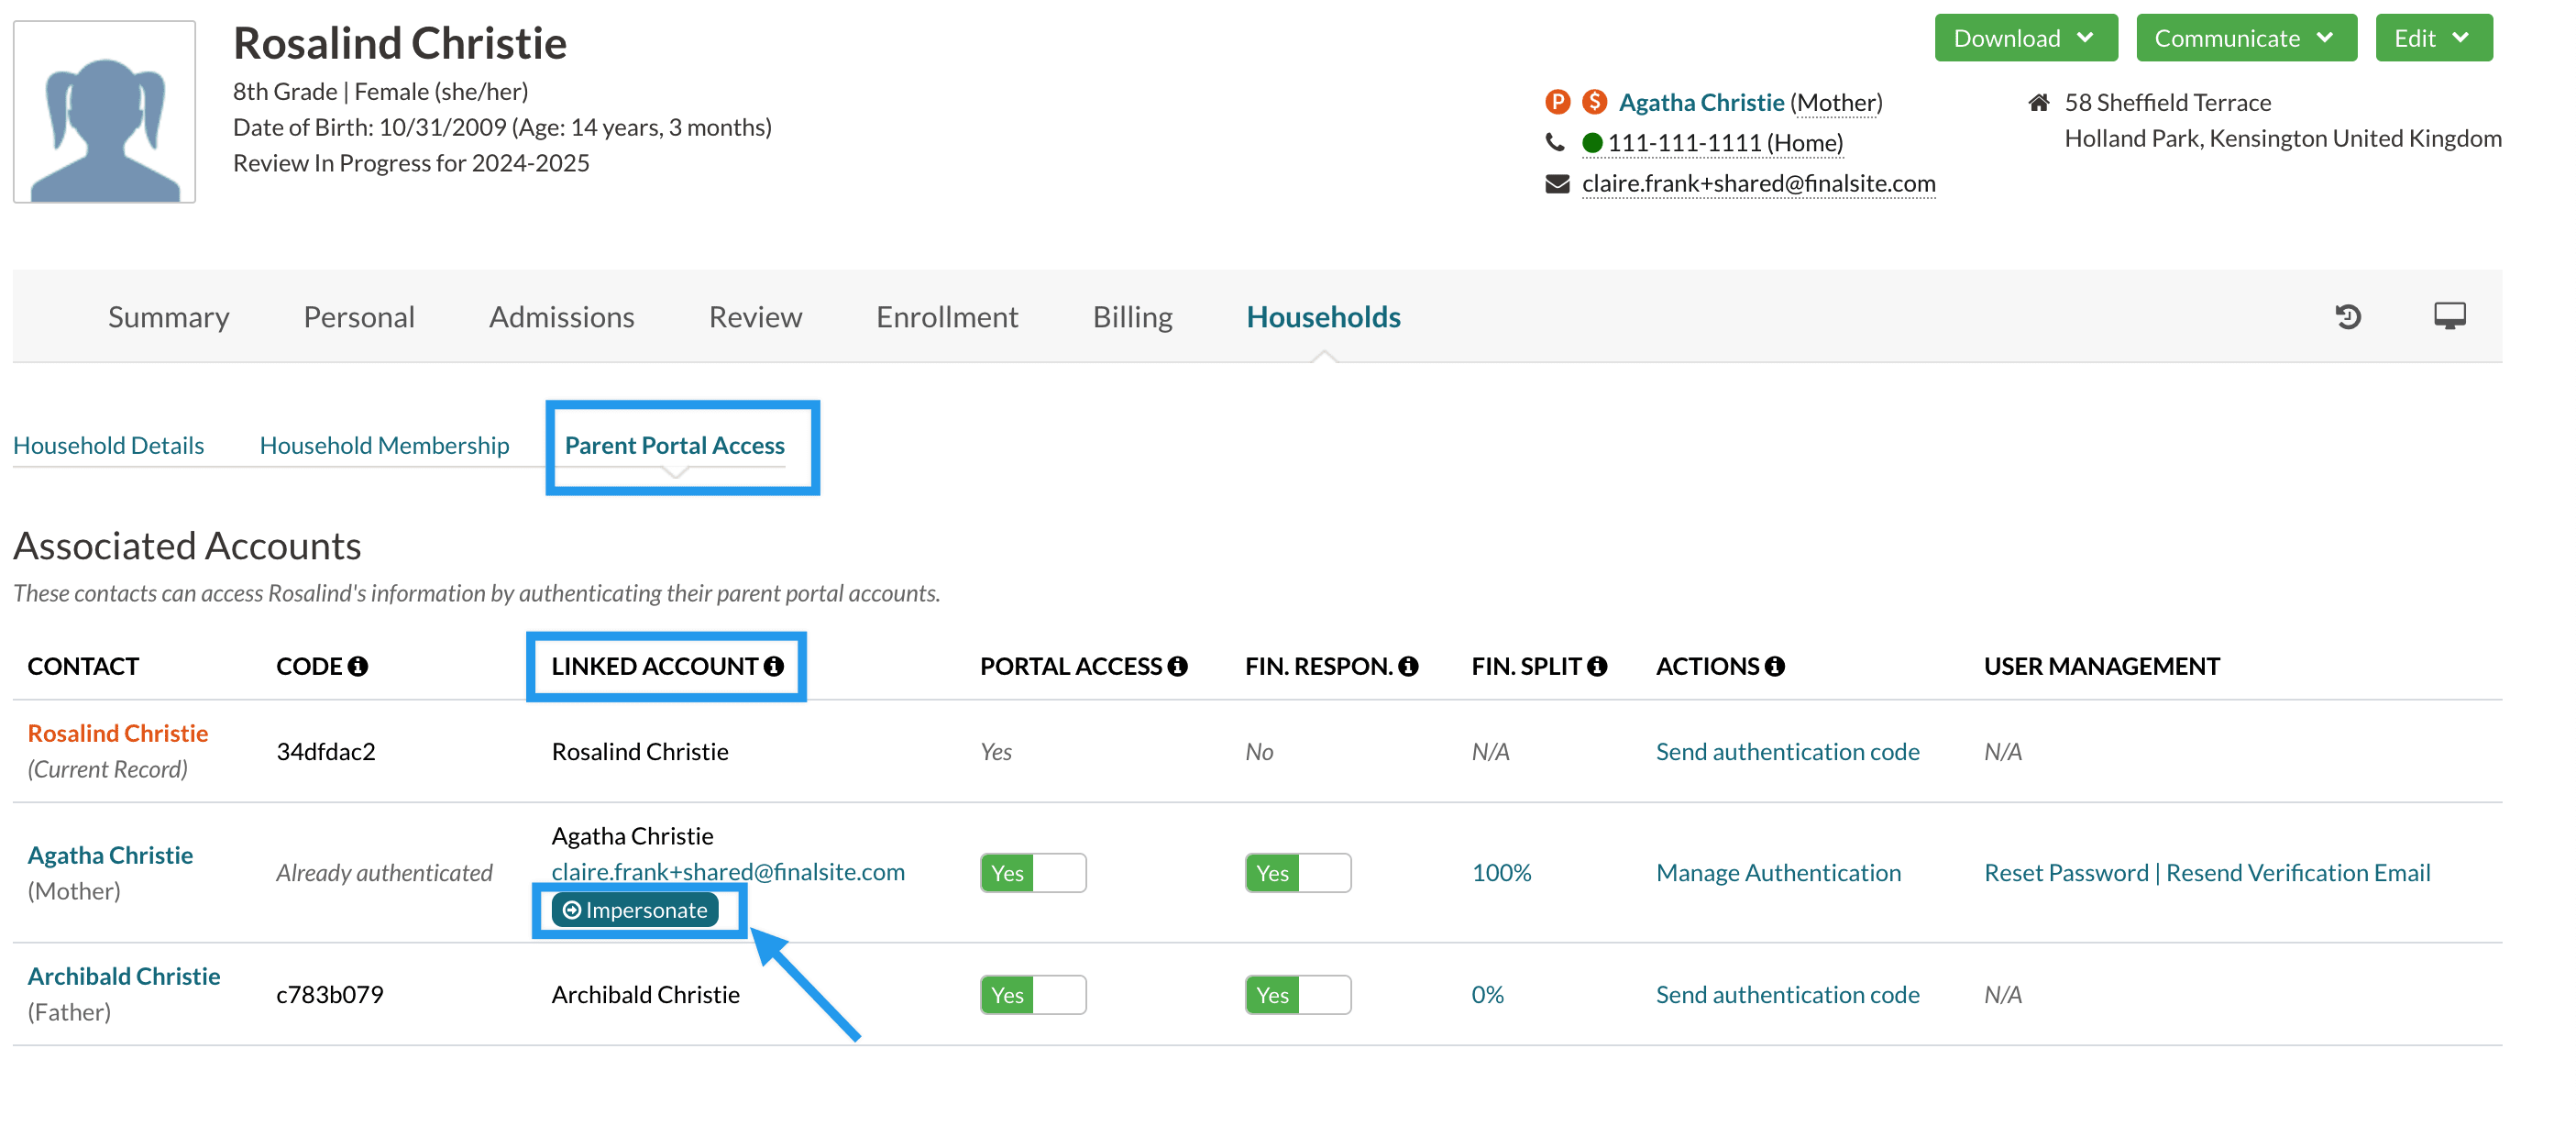Click the Fin. Respon. info icon
Screen dimensions: 2576x1137
1408,666
